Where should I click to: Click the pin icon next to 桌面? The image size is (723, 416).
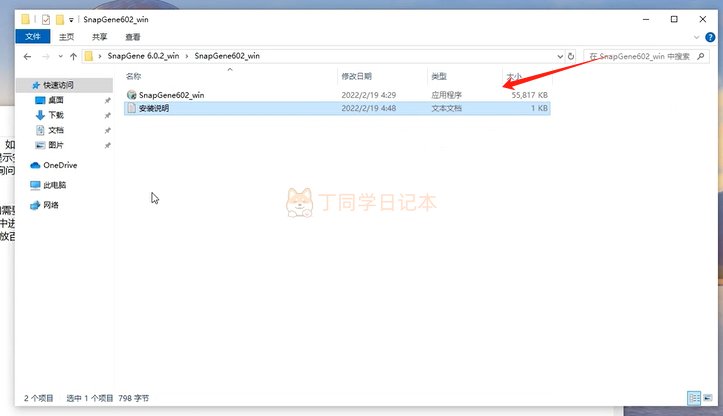(107, 101)
